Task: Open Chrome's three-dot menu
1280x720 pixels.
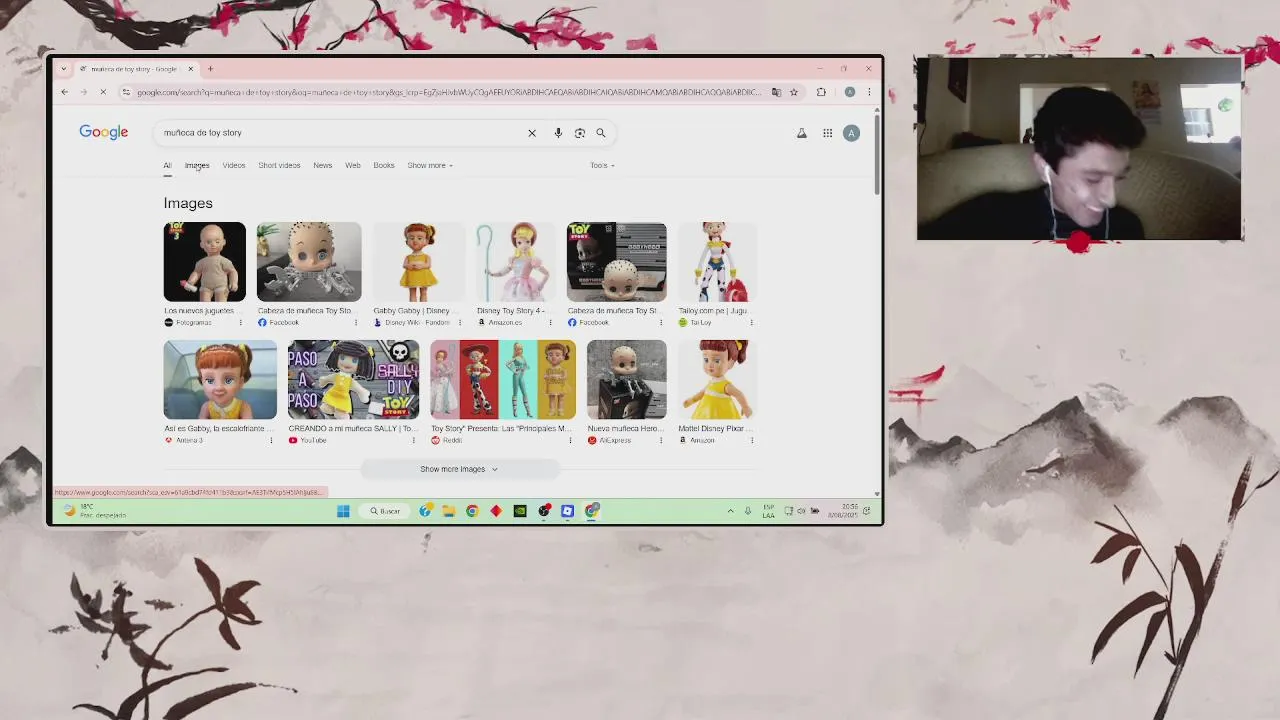Action: (x=869, y=92)
